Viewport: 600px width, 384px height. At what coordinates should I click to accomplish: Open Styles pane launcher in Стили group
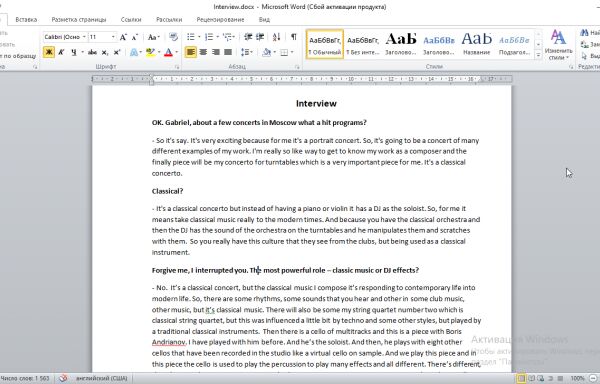pos(571,67)
